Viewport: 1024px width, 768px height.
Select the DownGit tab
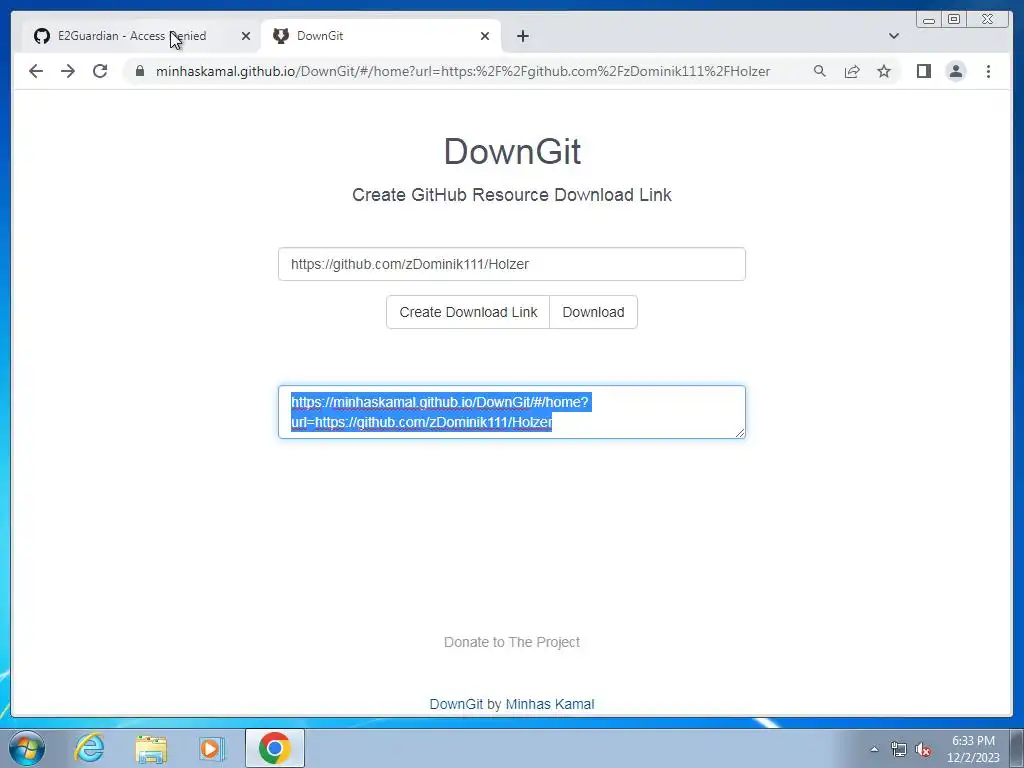381,36
